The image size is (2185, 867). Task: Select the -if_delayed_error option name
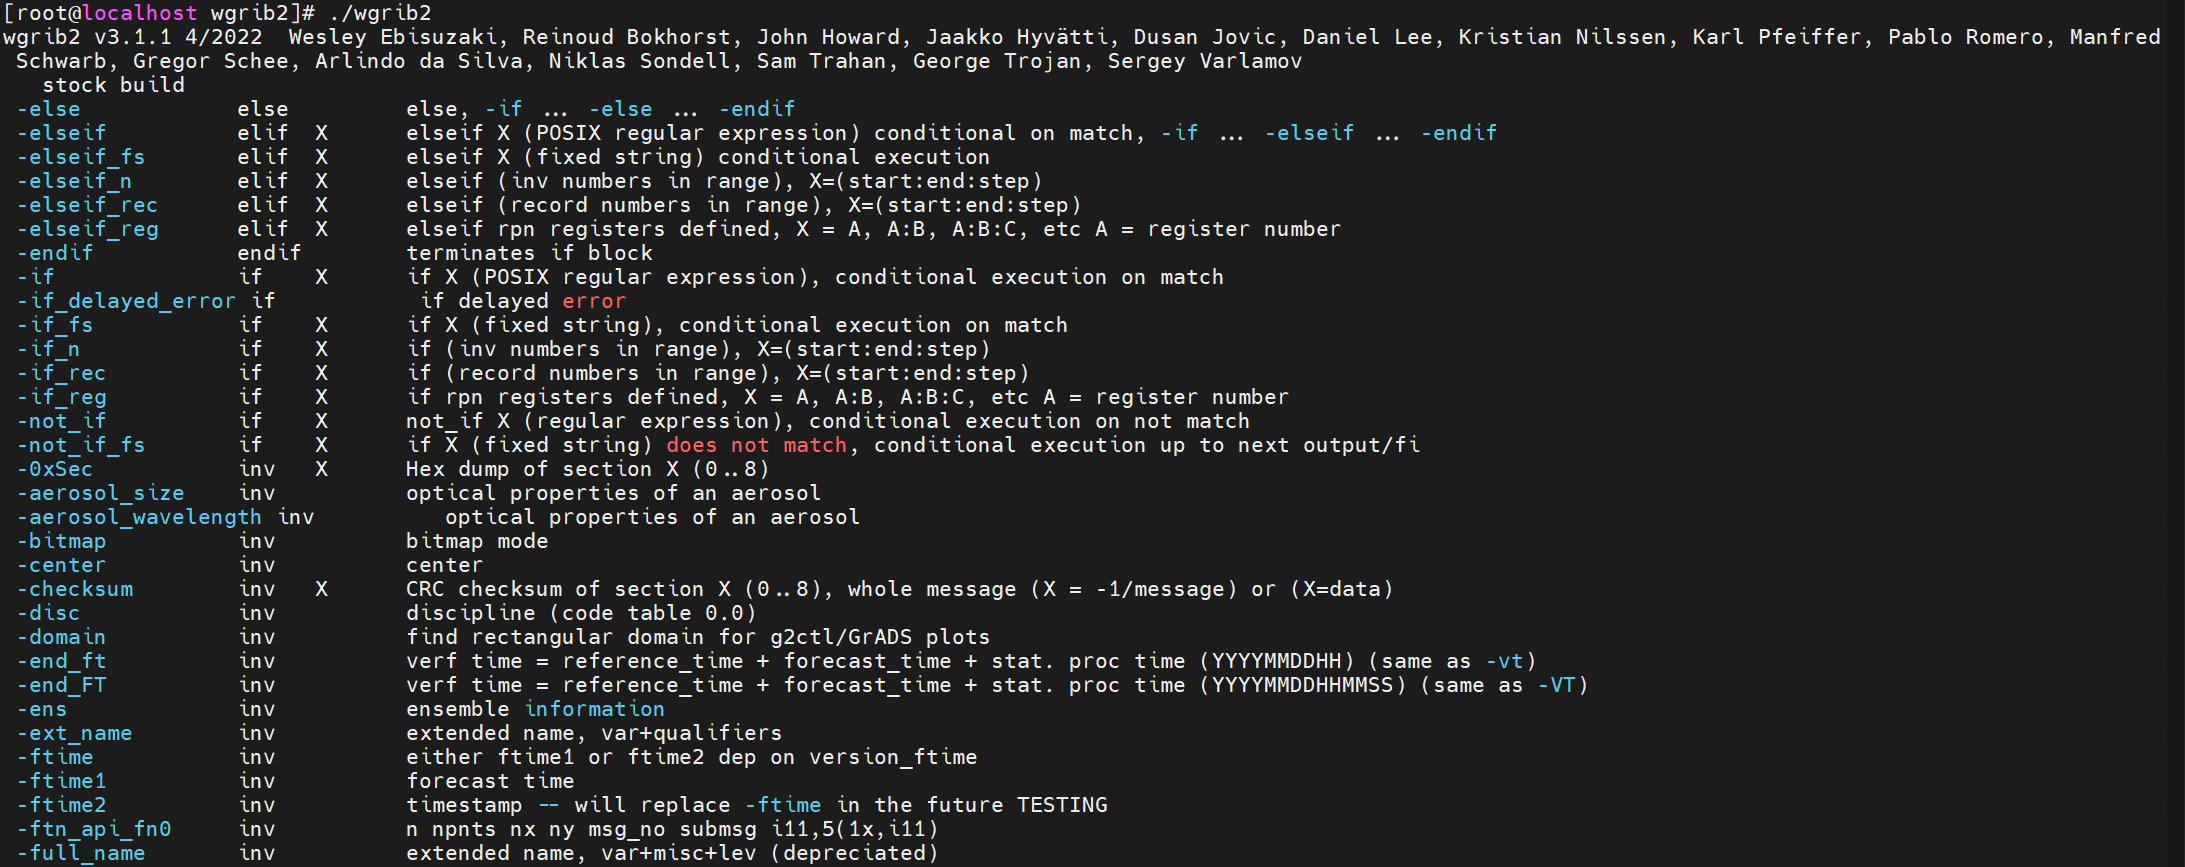(x=127, y=301)
